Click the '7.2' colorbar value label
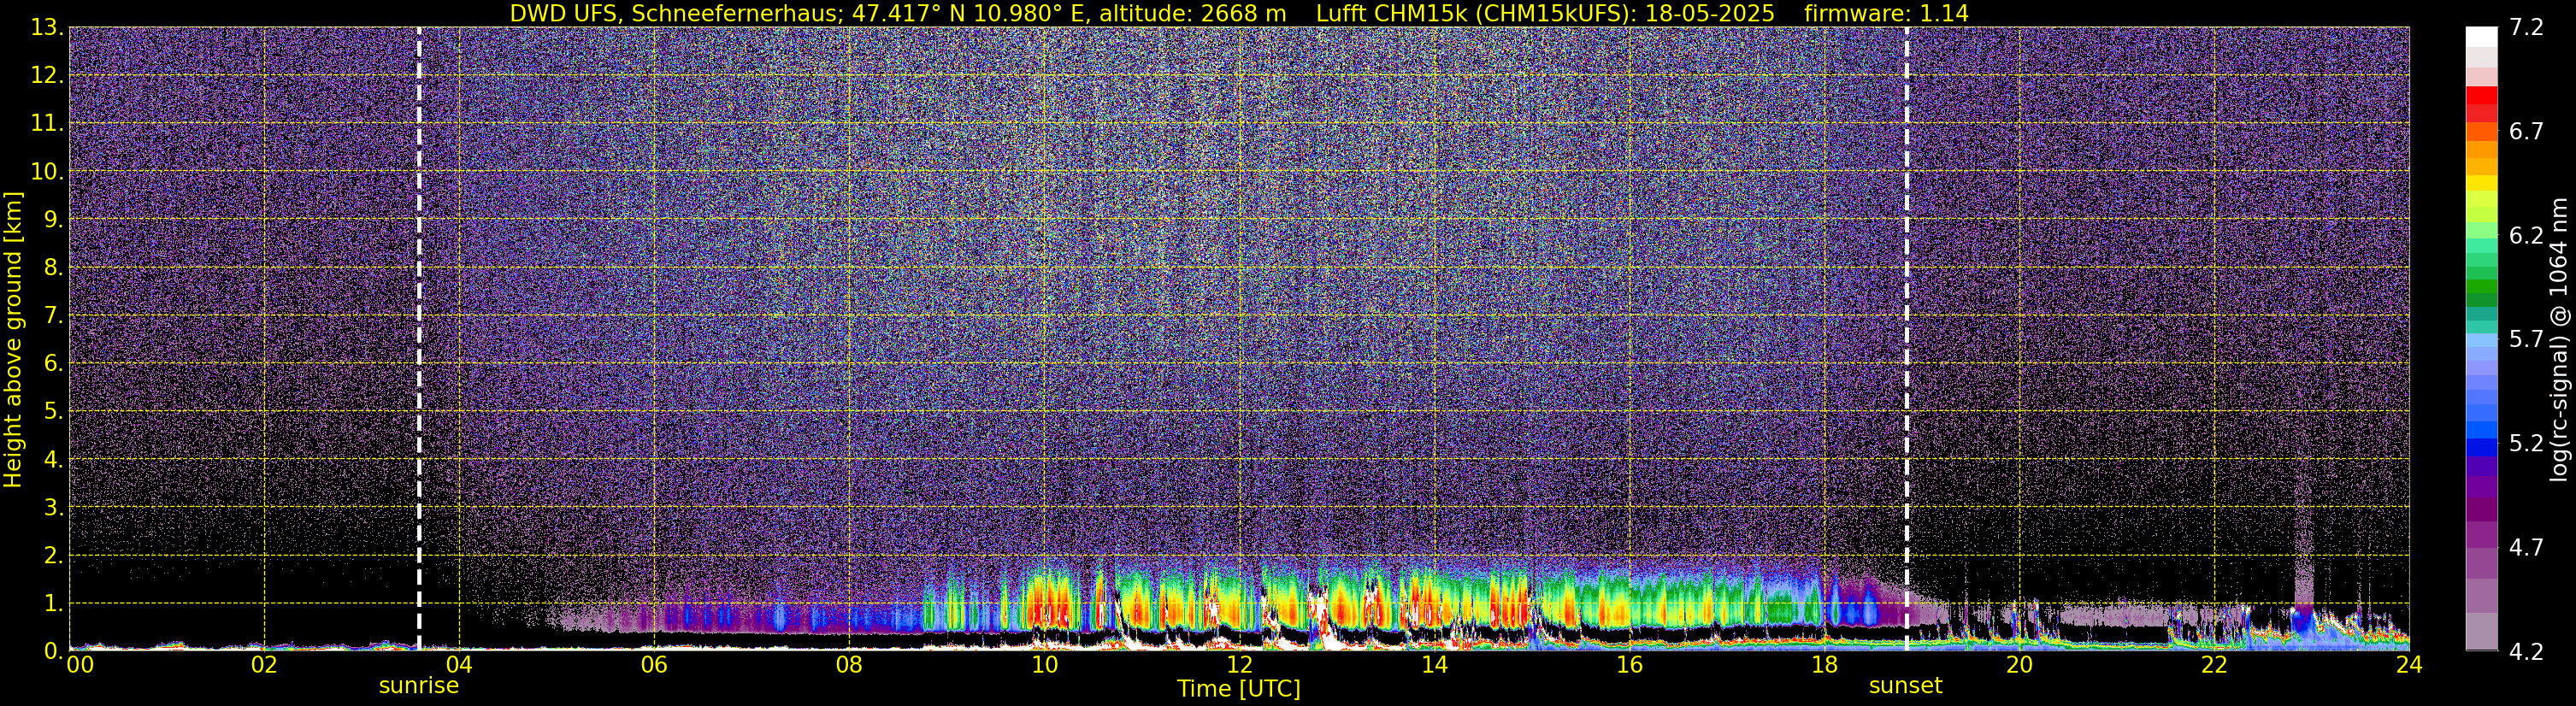This screenshot has height=706, width=2576. point(2526,27)
